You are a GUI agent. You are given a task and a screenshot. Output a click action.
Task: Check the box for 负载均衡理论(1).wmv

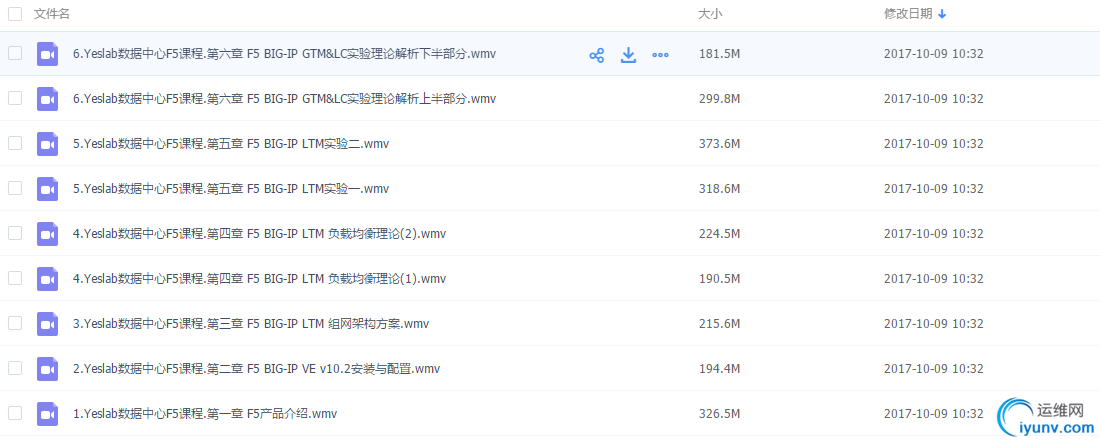coord(15,278)
